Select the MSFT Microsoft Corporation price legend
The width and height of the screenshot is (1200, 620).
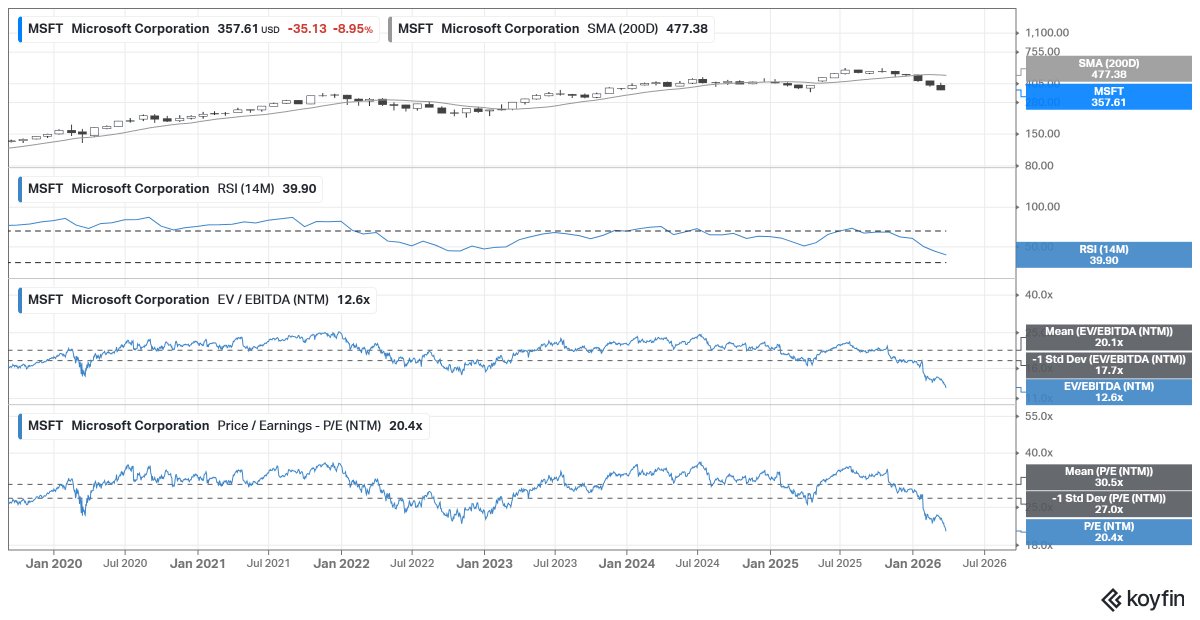(199, 29)
